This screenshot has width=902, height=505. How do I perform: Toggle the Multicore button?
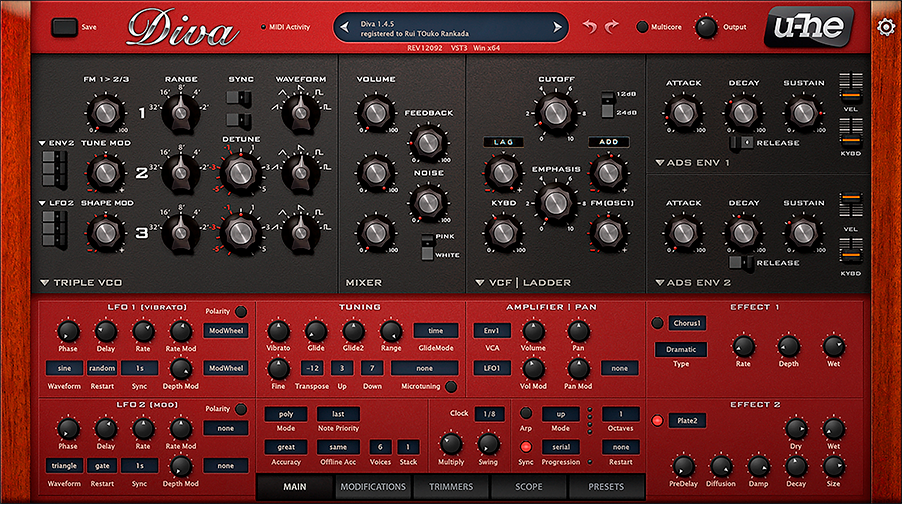[x=642, y=27]
